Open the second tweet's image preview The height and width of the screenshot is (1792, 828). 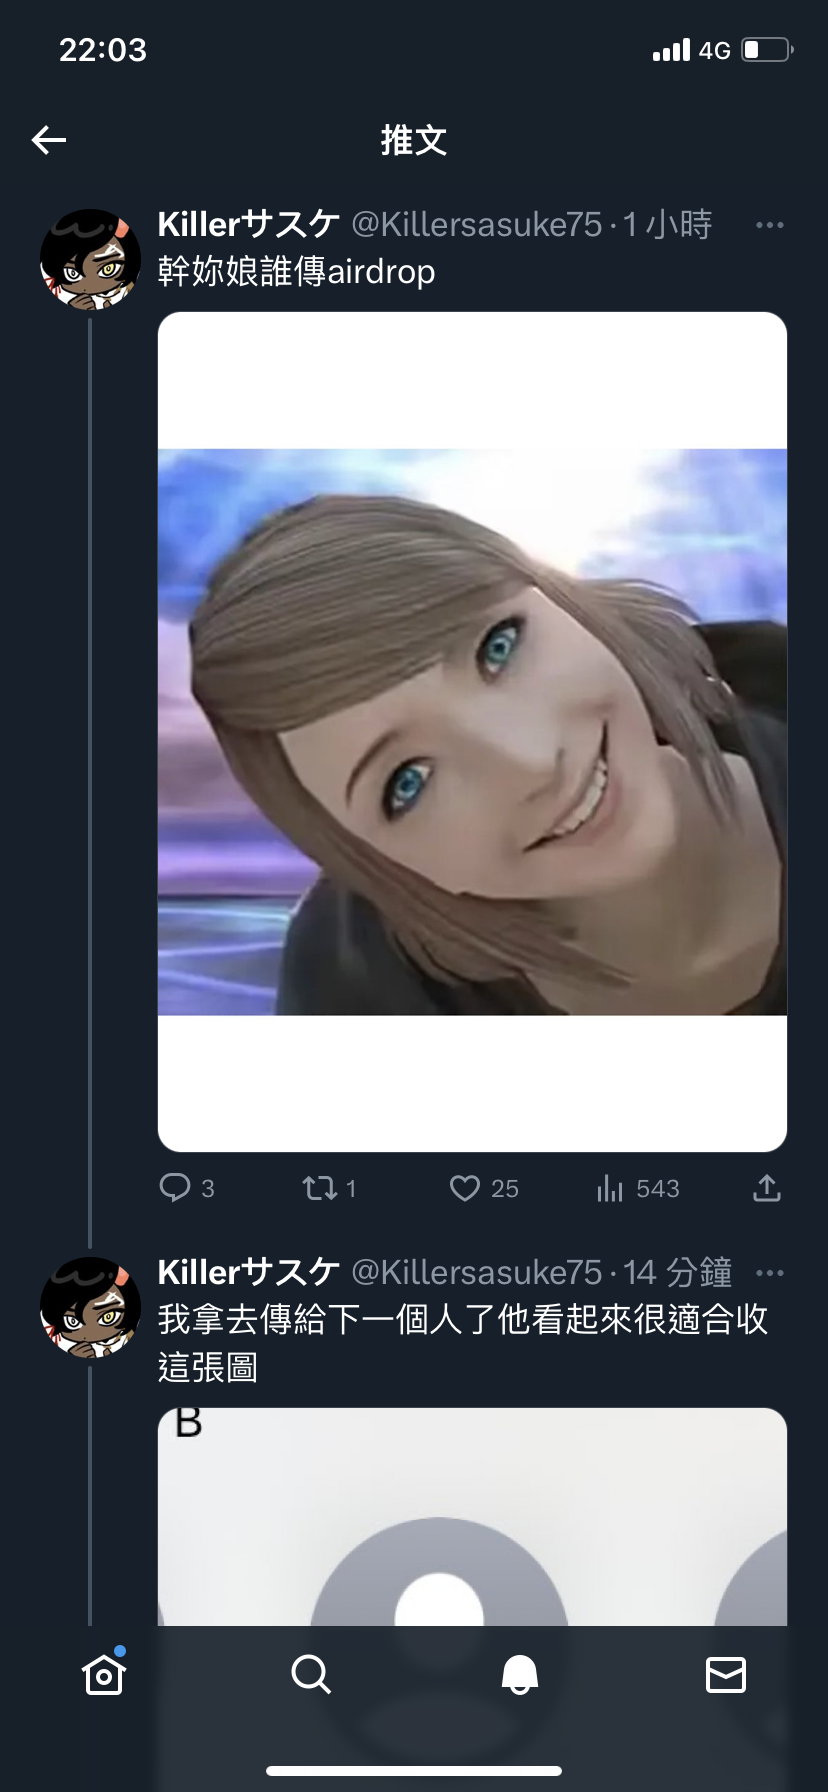coord(472,1516)
